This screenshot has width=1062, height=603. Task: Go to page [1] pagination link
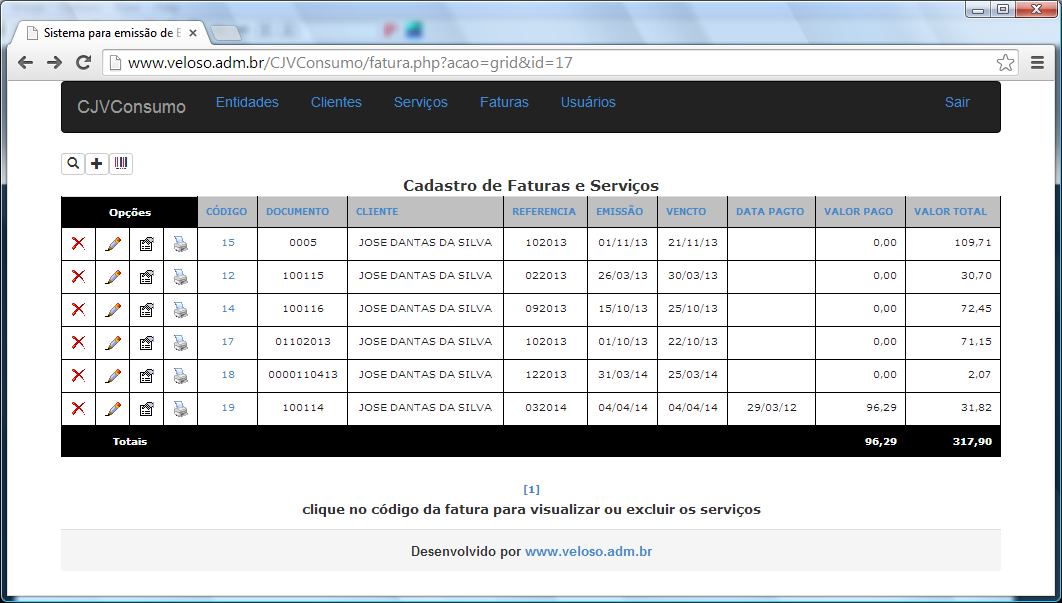(532, 489)
